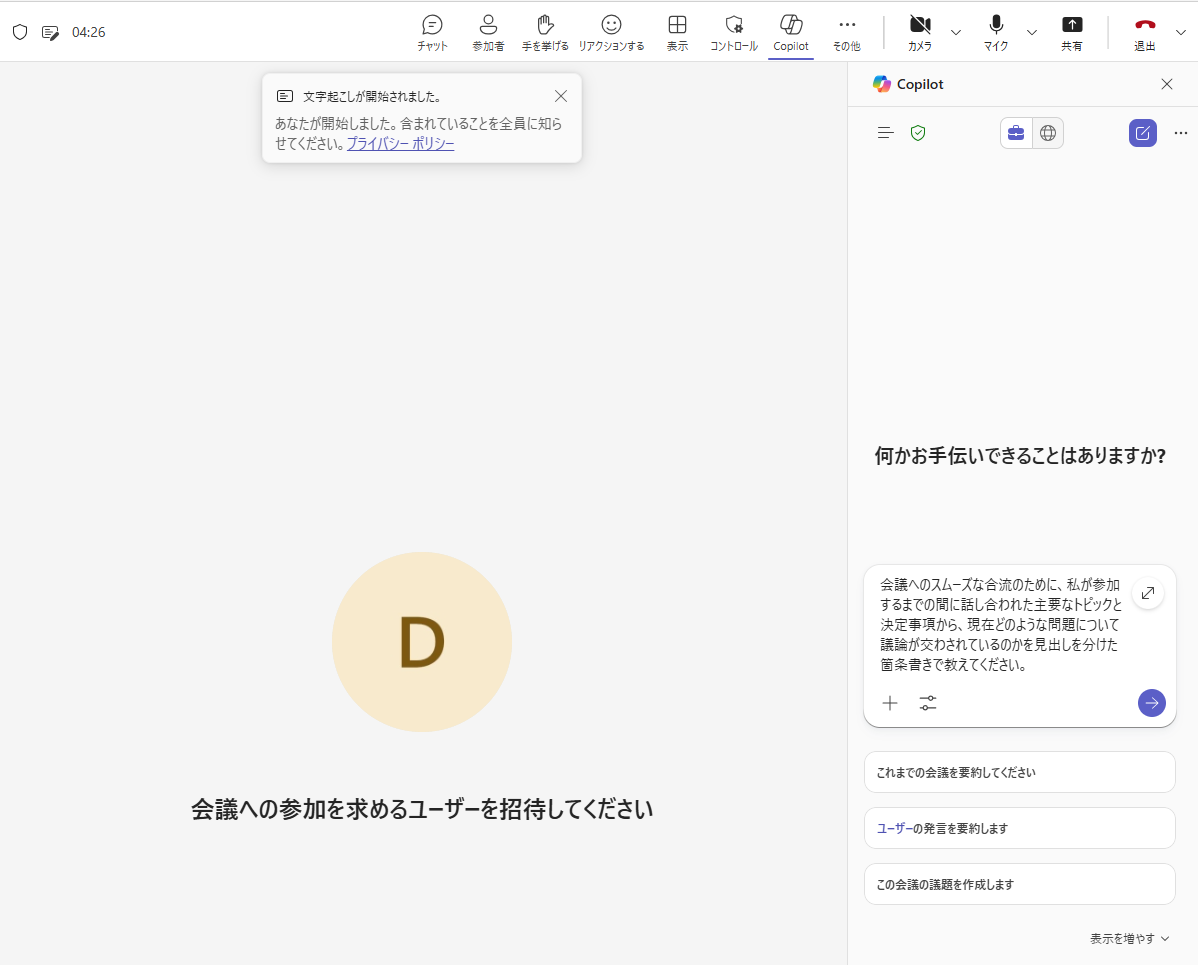Expand microphone options dropdown arrow
The image size is (1198, 965).
pyautogui.click(x=1032, y=32)
